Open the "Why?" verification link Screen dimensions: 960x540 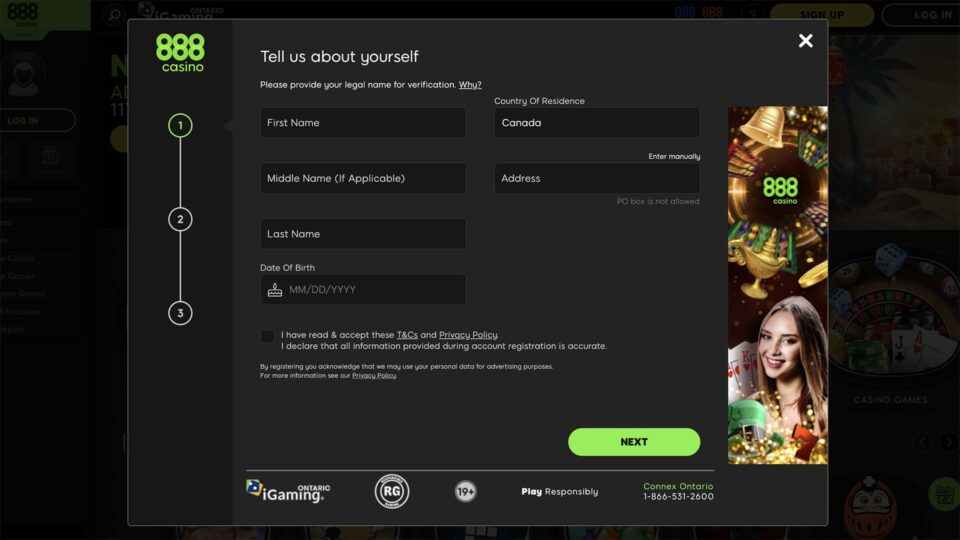pyautogui.click(x=470, y=85)
